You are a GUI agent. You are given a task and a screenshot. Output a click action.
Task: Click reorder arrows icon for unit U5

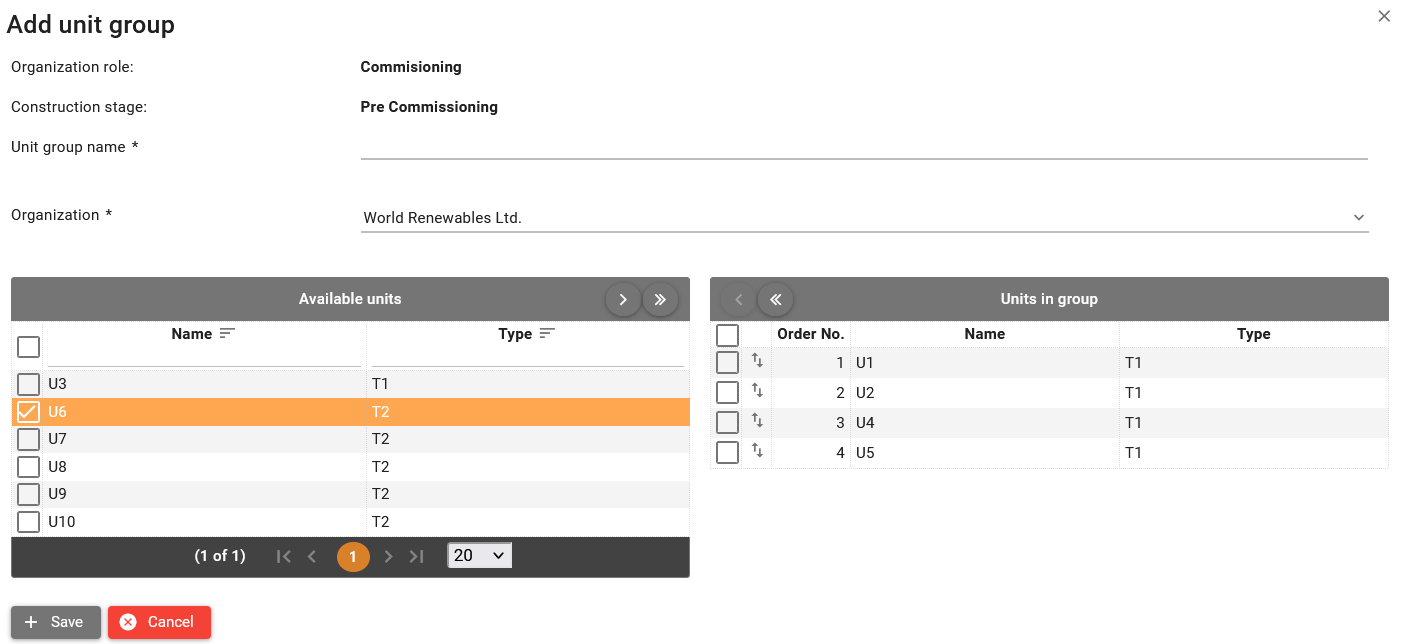pos(757,452)
